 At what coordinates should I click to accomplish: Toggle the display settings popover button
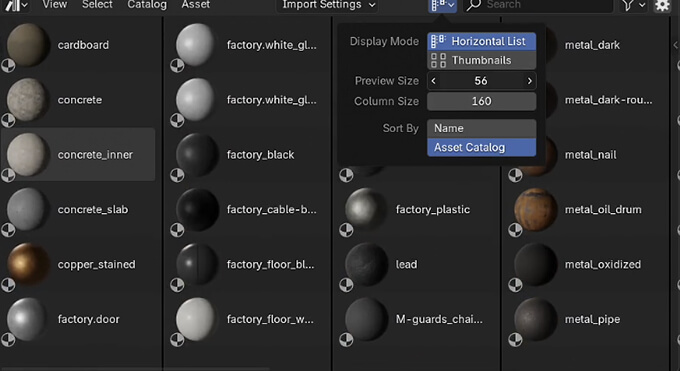coord(442,6)
